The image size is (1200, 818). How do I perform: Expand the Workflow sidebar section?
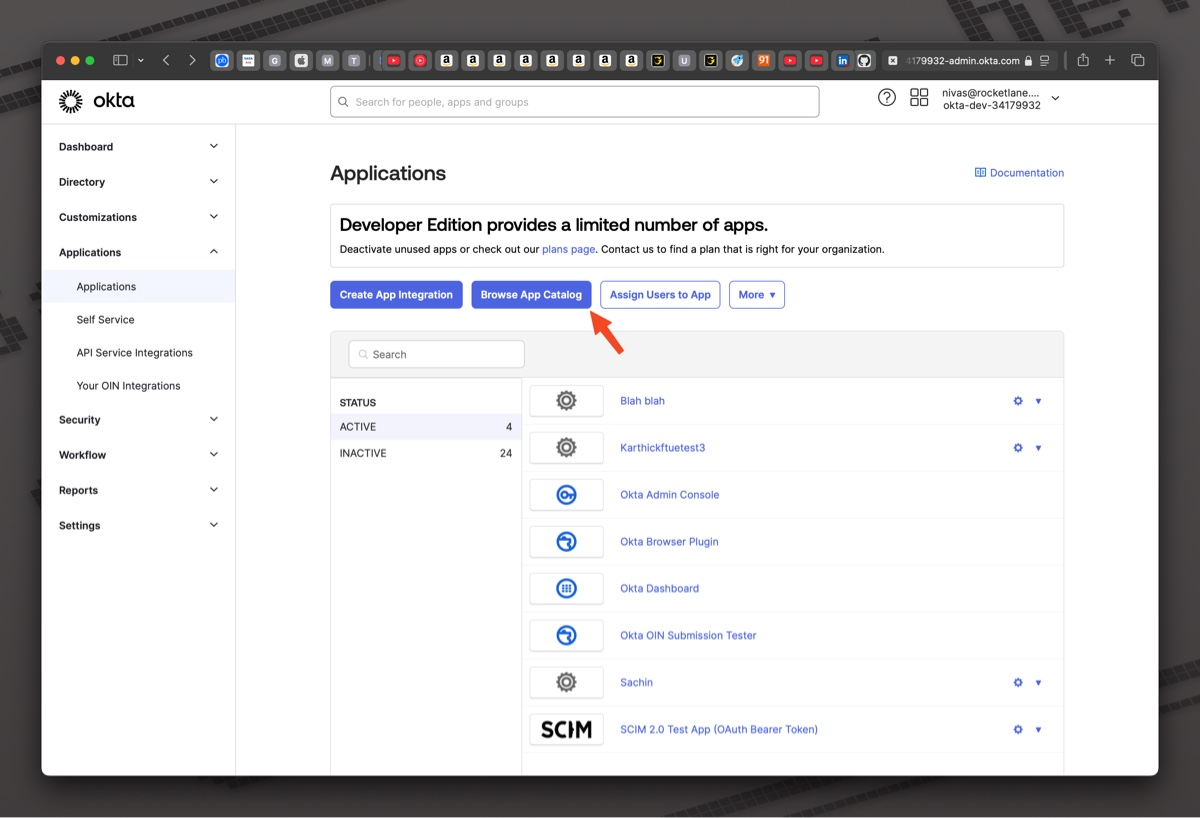(214, 455)
